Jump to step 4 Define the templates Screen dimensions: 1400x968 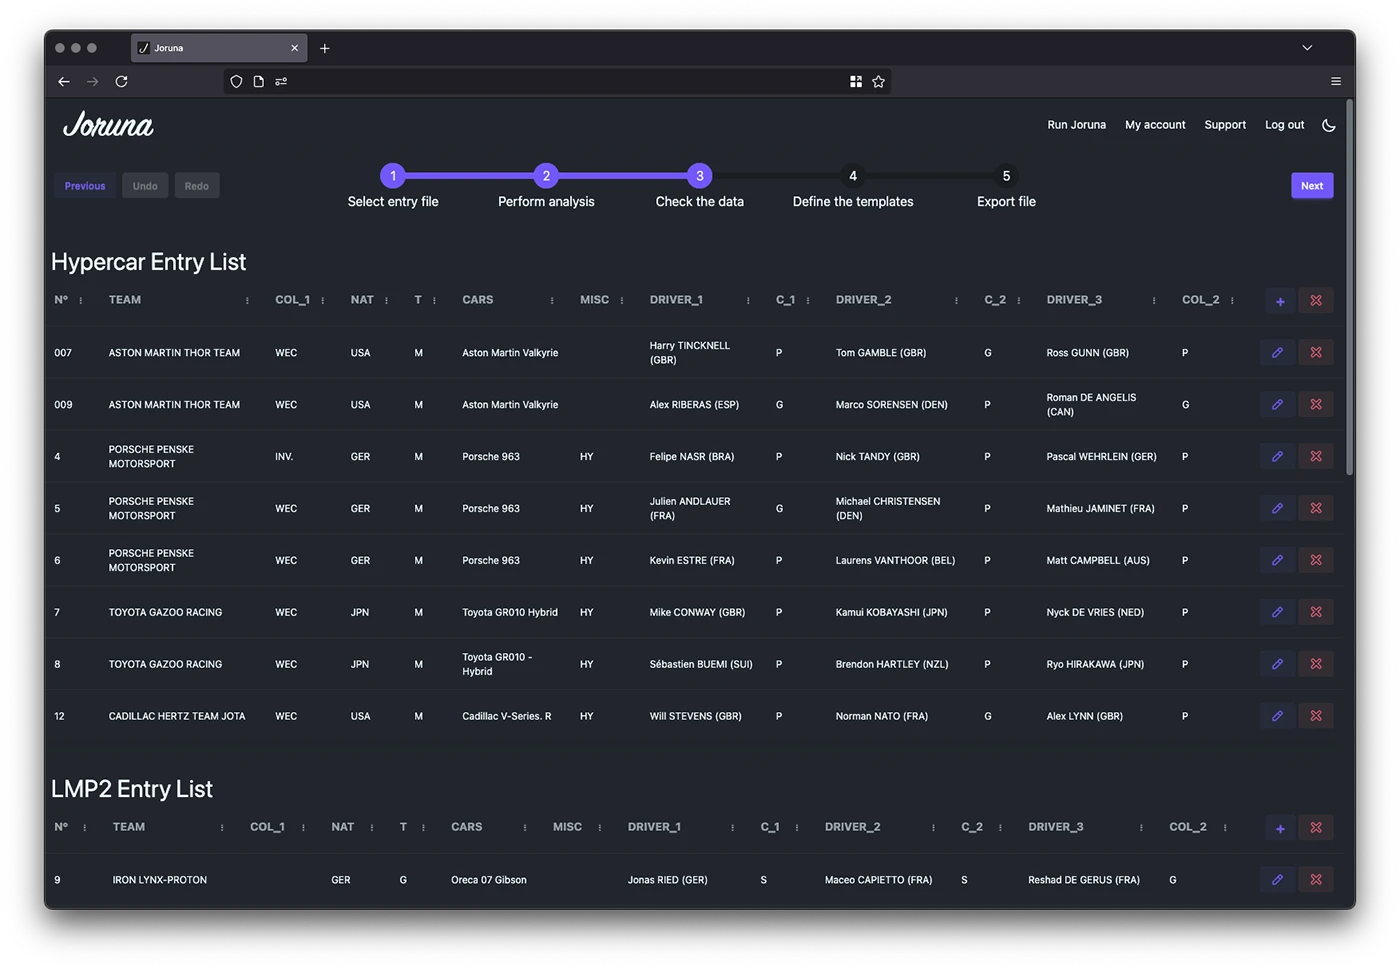point(853,176)
